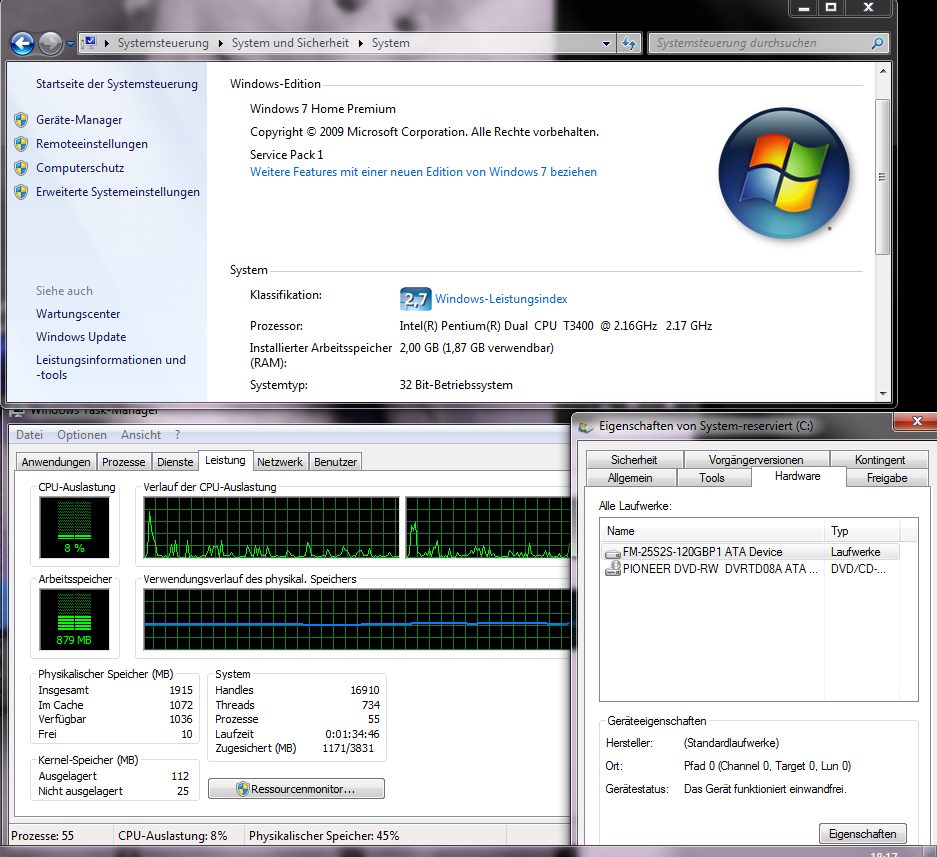
Task: Open the ? help menu in Task-Manager
Action: [x=177, y=434]
